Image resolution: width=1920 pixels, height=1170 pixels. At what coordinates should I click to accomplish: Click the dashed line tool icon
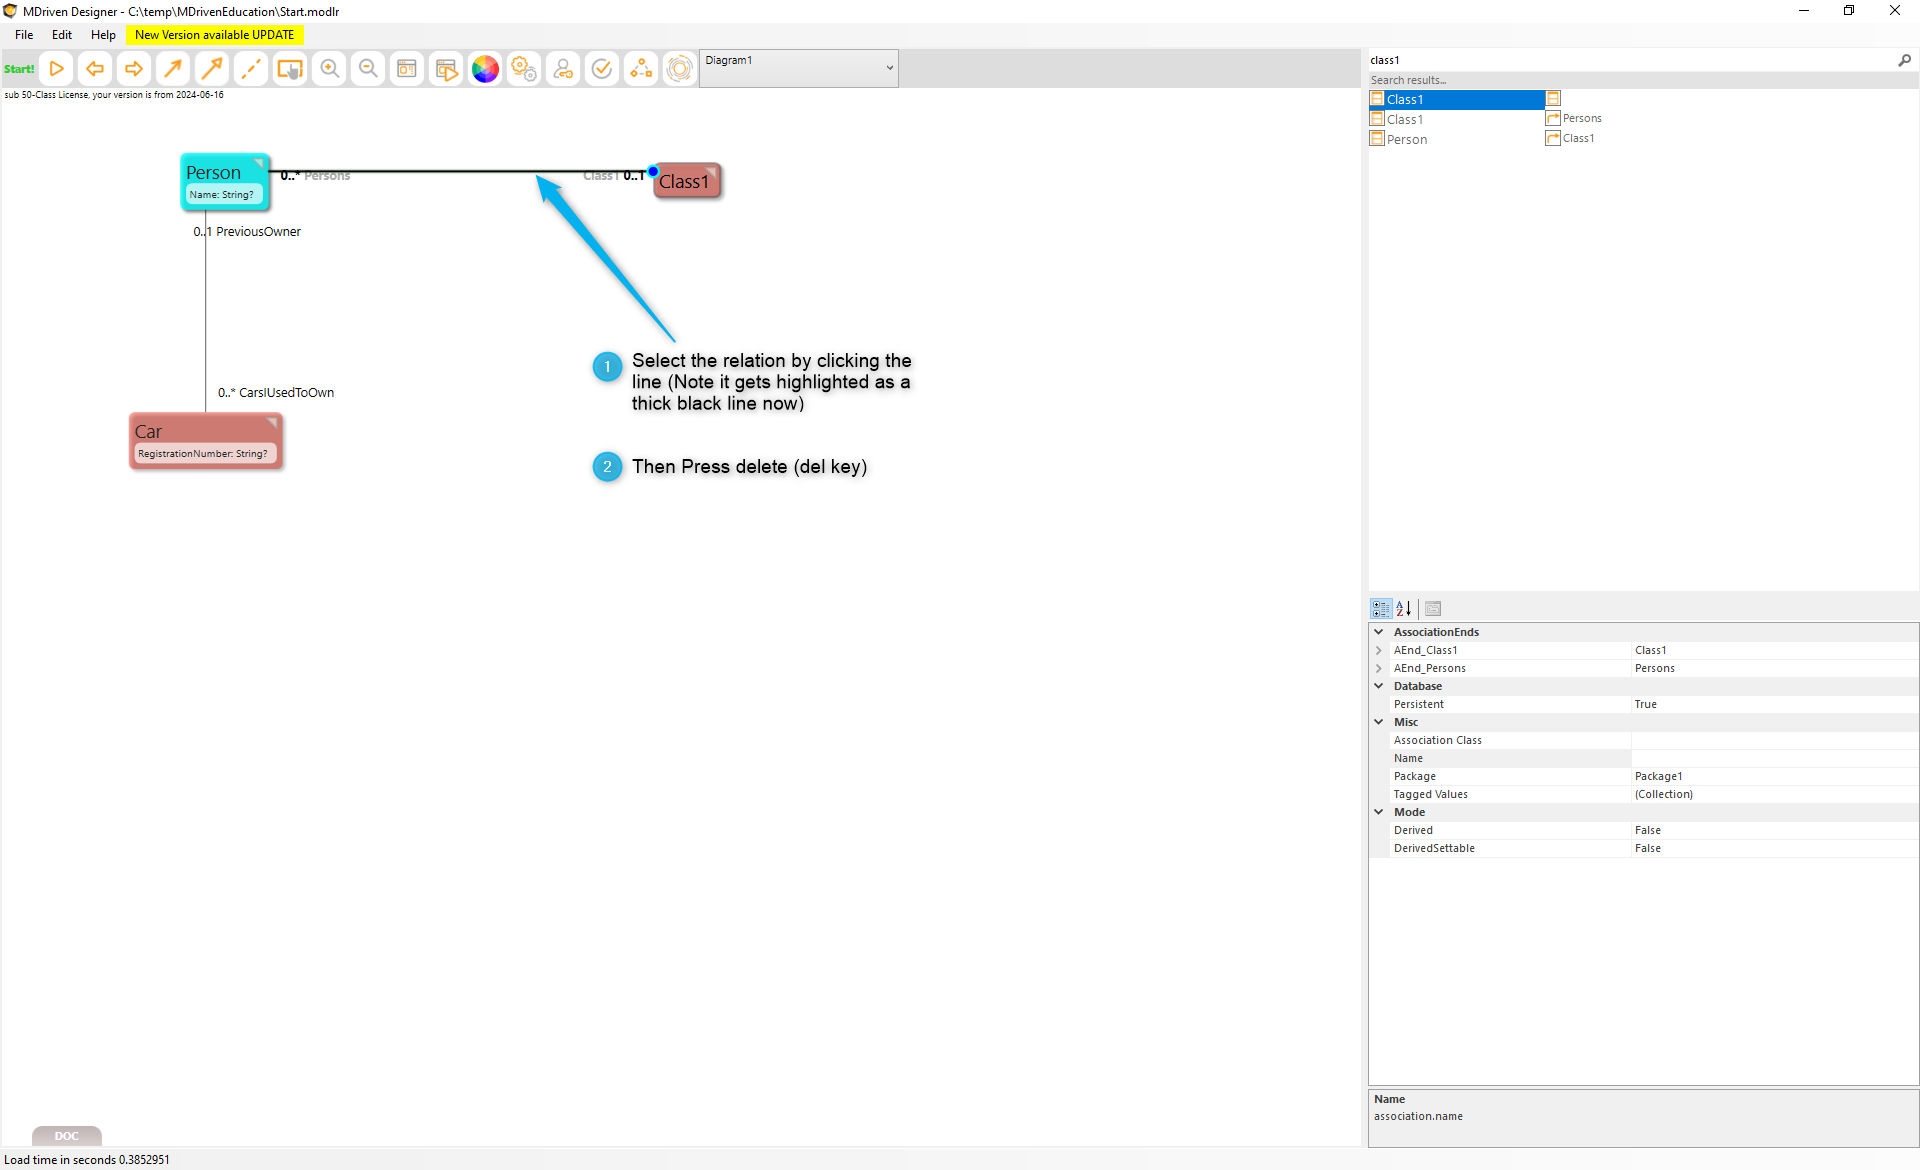coord(251,69)
